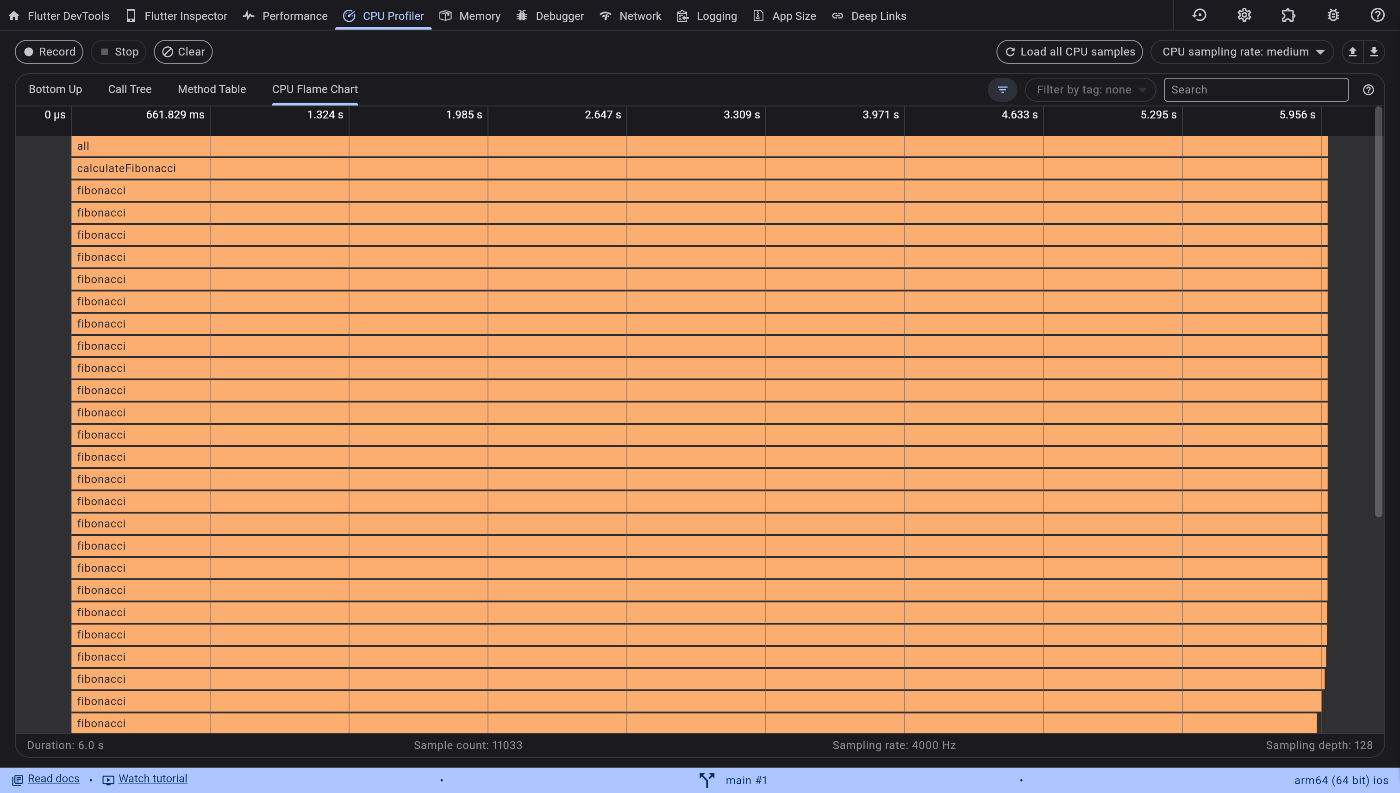The height and width of the screenshot is (793, 1400).
Task: Stop the CPU profile recording
Action: 119,52
